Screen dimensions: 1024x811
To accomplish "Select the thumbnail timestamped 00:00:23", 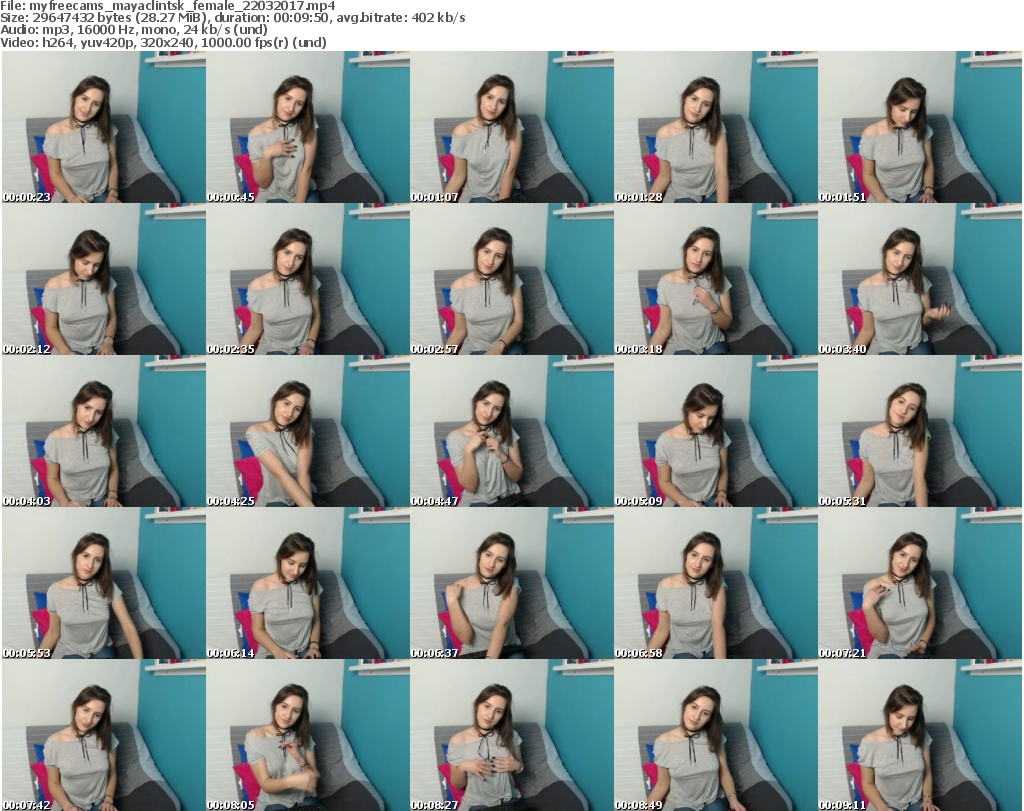I will [x=104, y=127].
